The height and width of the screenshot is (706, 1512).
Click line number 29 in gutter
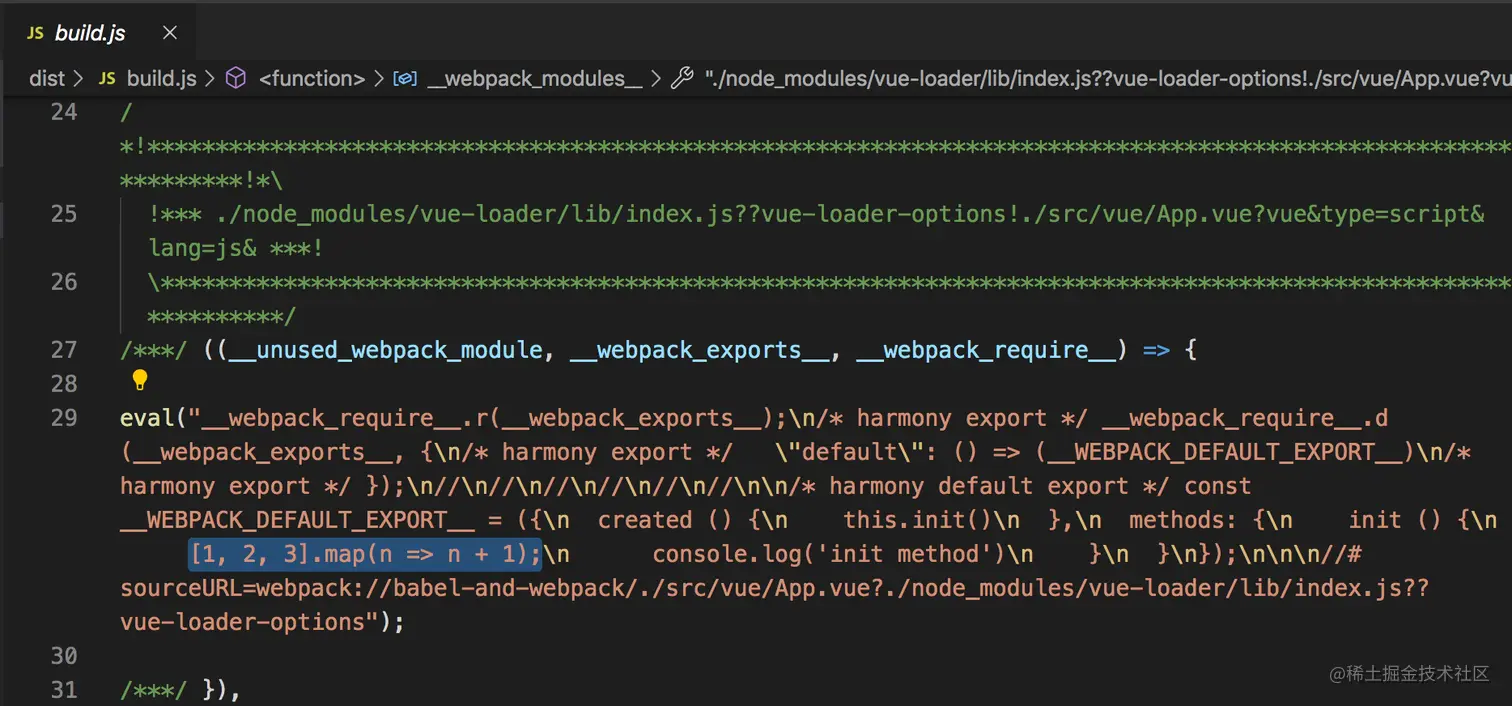tap(64, 418)
